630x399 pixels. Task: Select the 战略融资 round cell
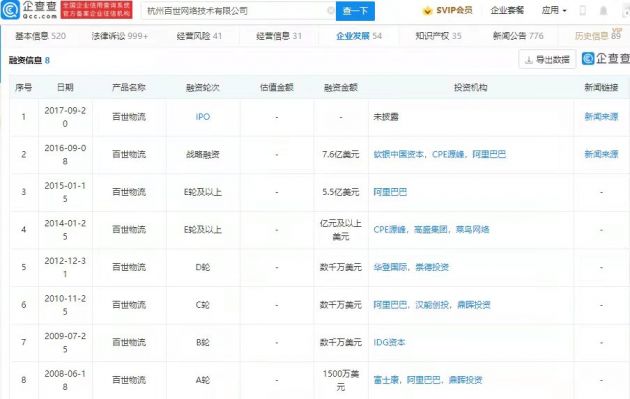[202, 154]
